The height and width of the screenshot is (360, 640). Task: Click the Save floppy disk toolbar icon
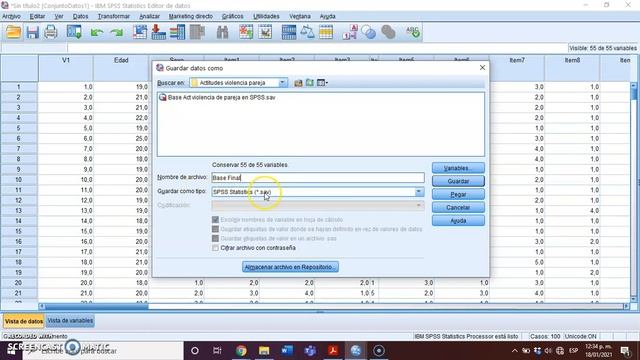point(32,32)
